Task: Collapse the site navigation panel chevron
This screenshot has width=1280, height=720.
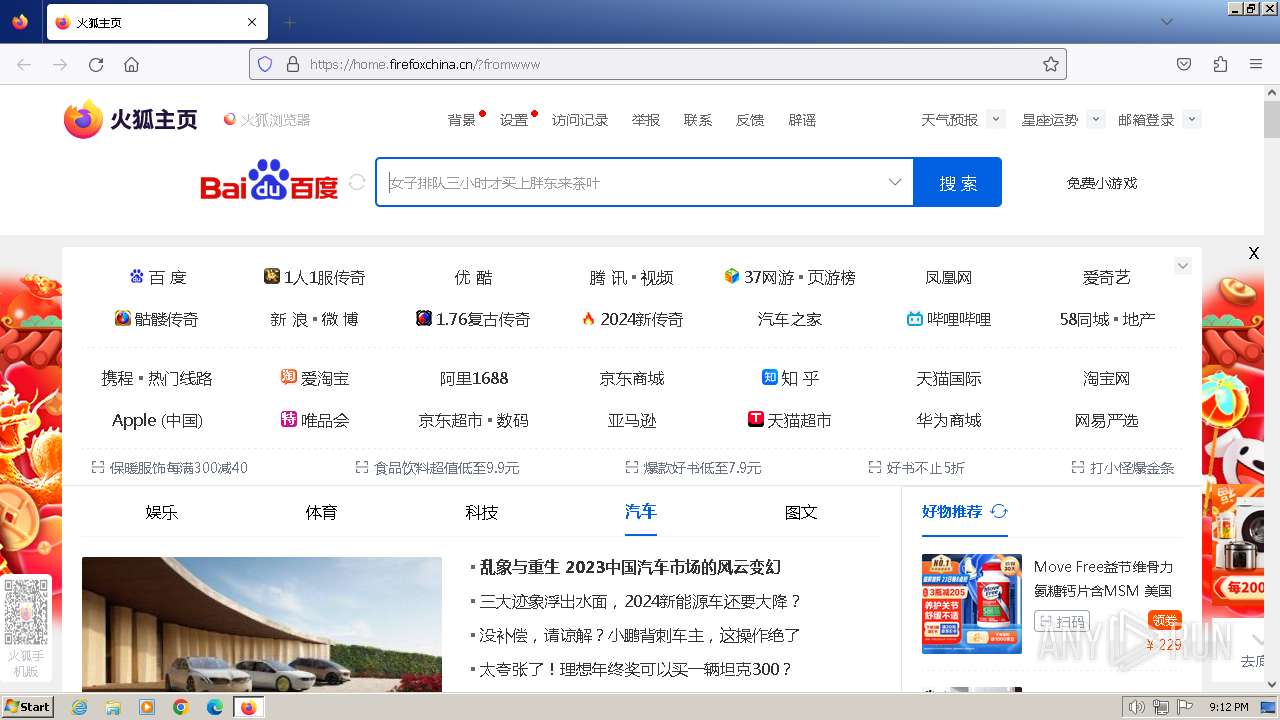Action: [x=1183, y=265]
